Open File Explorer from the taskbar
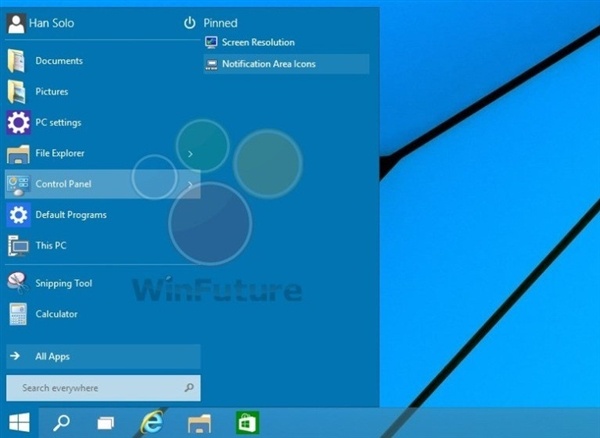Screen dimensions: 600x438 (x=199, y=423)
